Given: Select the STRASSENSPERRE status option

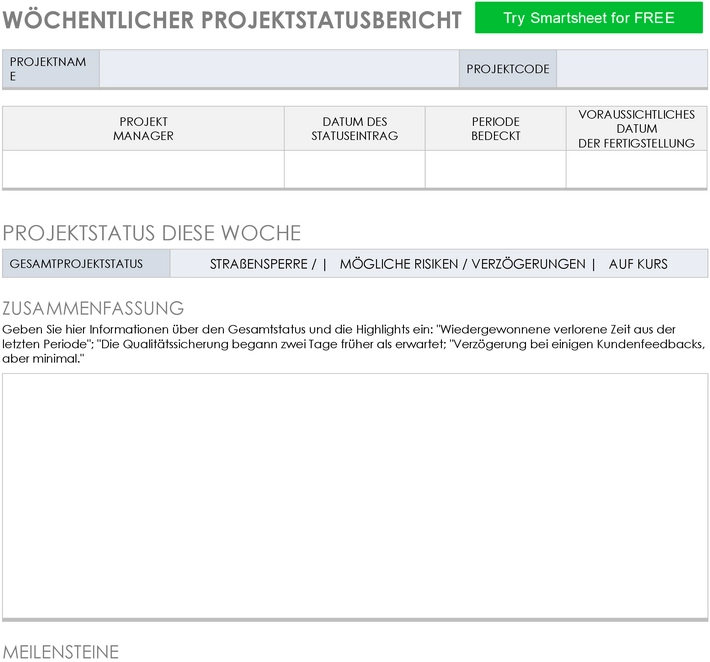Looking at the screenshot, I should 259,264.
